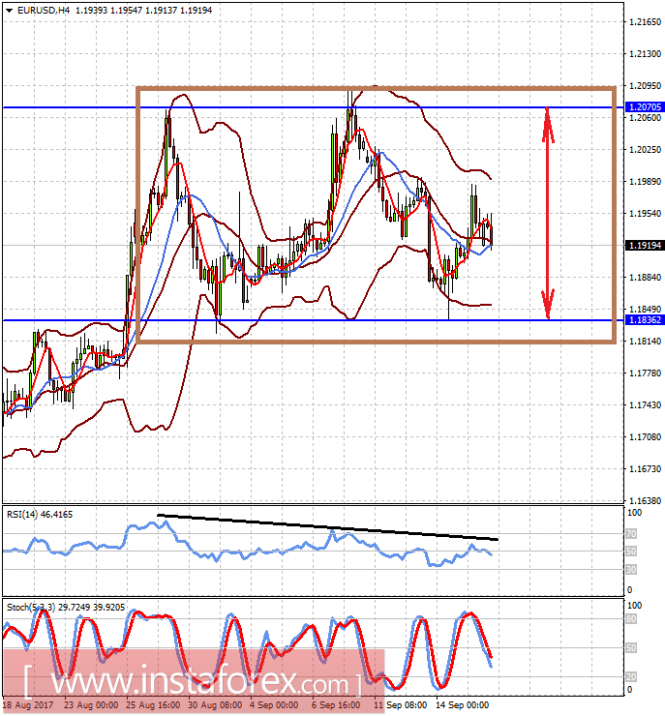This screenshot has height=716, width=665.
Task: Click the RSI 70 level label
Action: [x=631, y=533]
